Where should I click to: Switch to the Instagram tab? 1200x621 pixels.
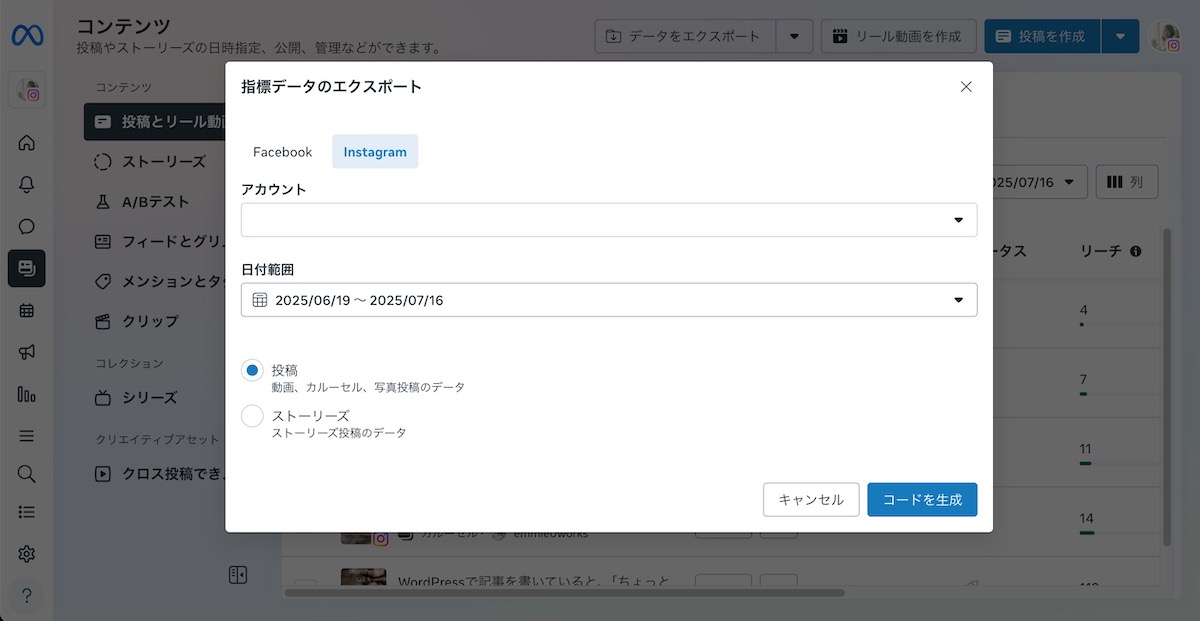[375, 152]
